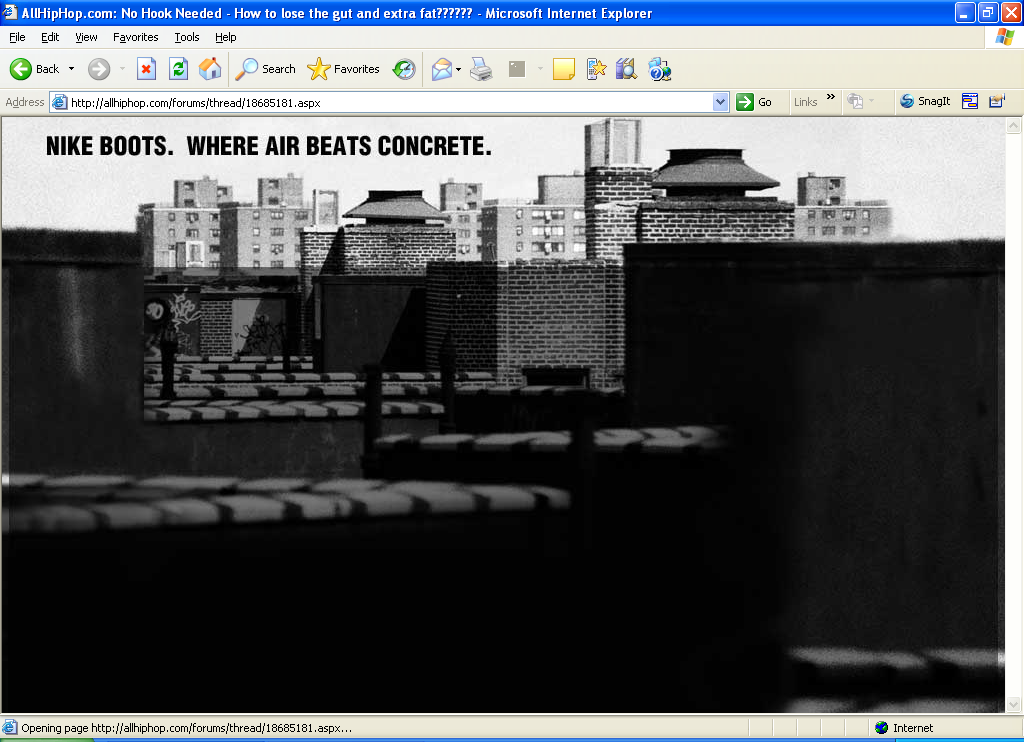Image resolution: width=1024 pixels, height=742 pixels.
Task: Open the Edit menu
Action: 50,37
